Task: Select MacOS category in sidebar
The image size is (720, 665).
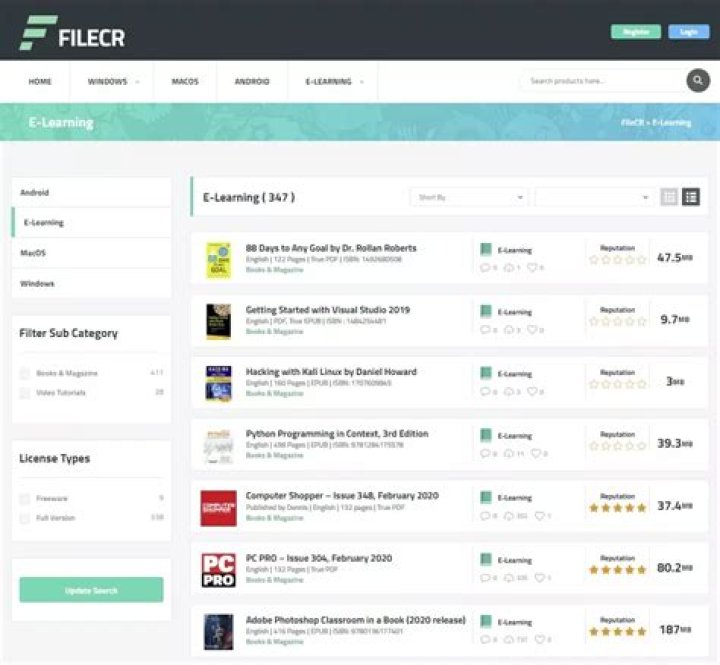Action: [91, 253]
